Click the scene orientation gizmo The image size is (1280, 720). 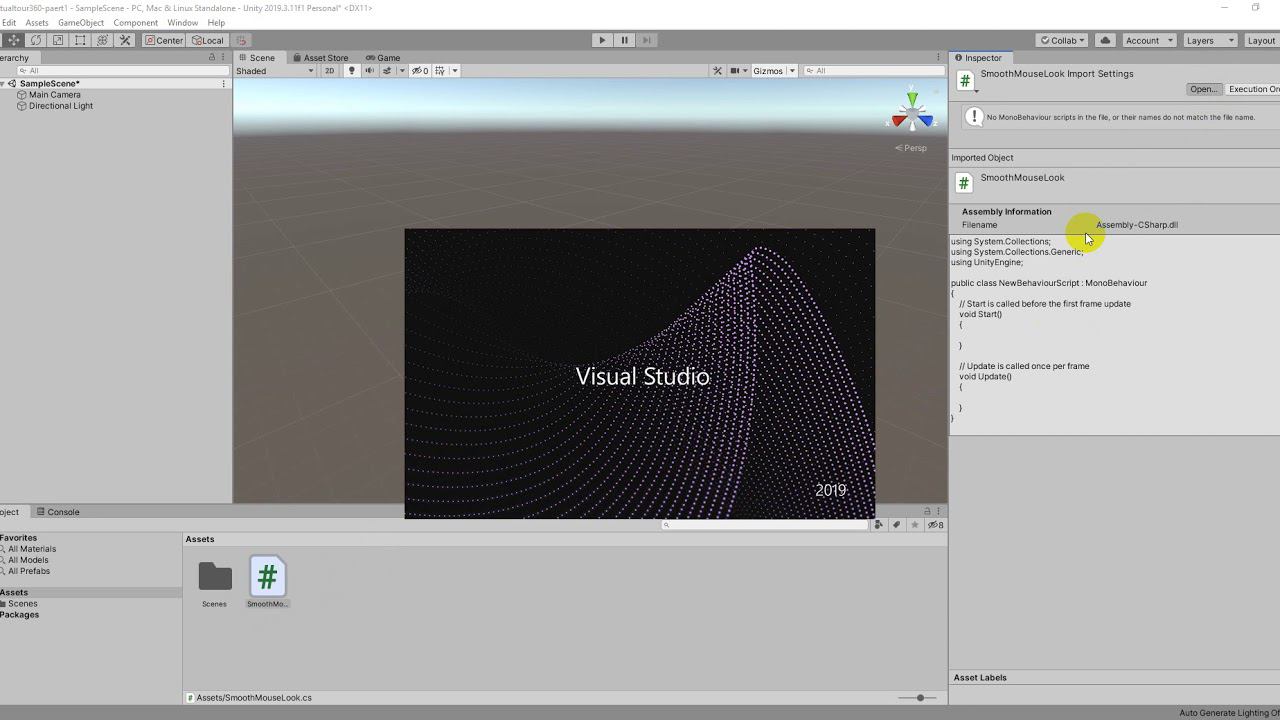point(912,114)
